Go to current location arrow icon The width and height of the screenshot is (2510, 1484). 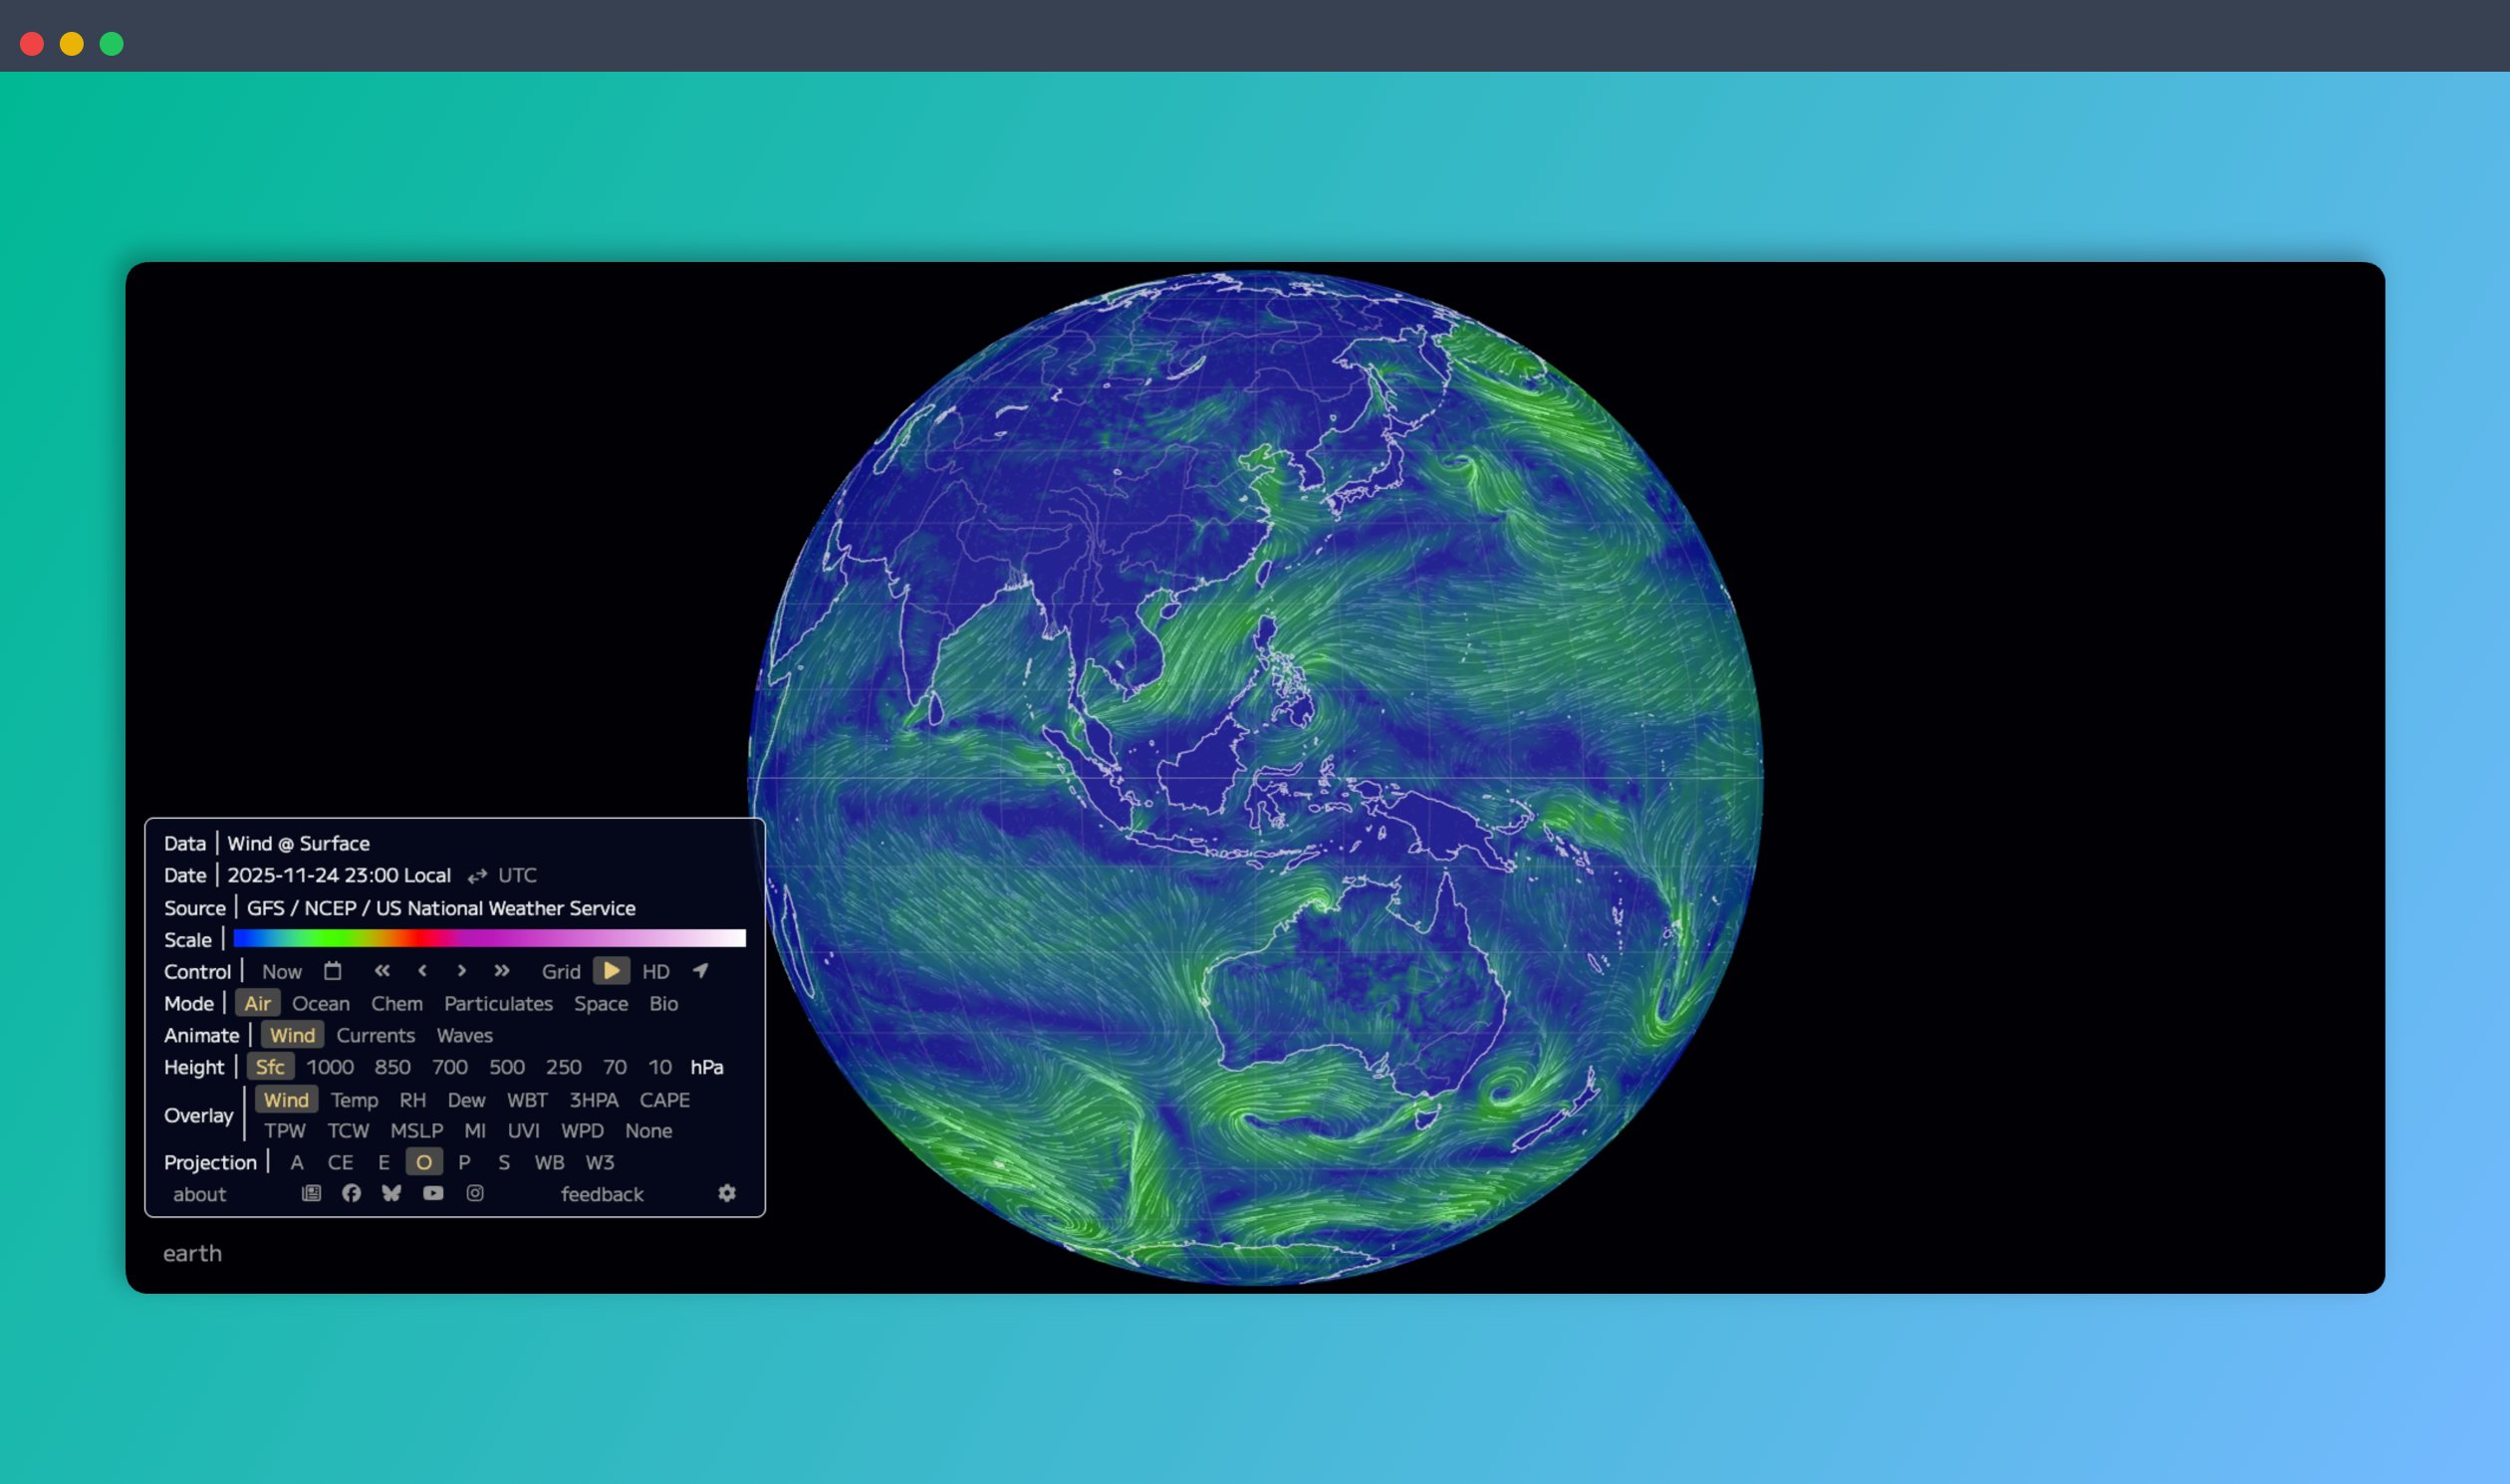701,971
